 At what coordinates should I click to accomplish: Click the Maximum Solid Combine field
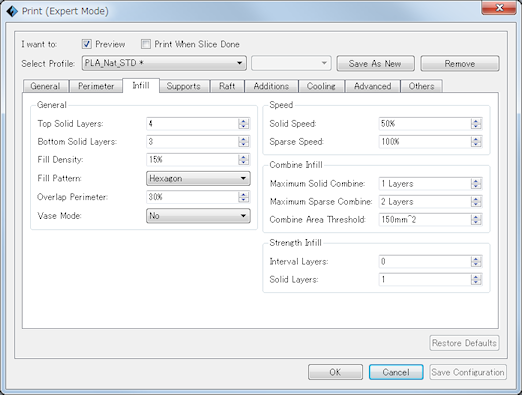425,184
